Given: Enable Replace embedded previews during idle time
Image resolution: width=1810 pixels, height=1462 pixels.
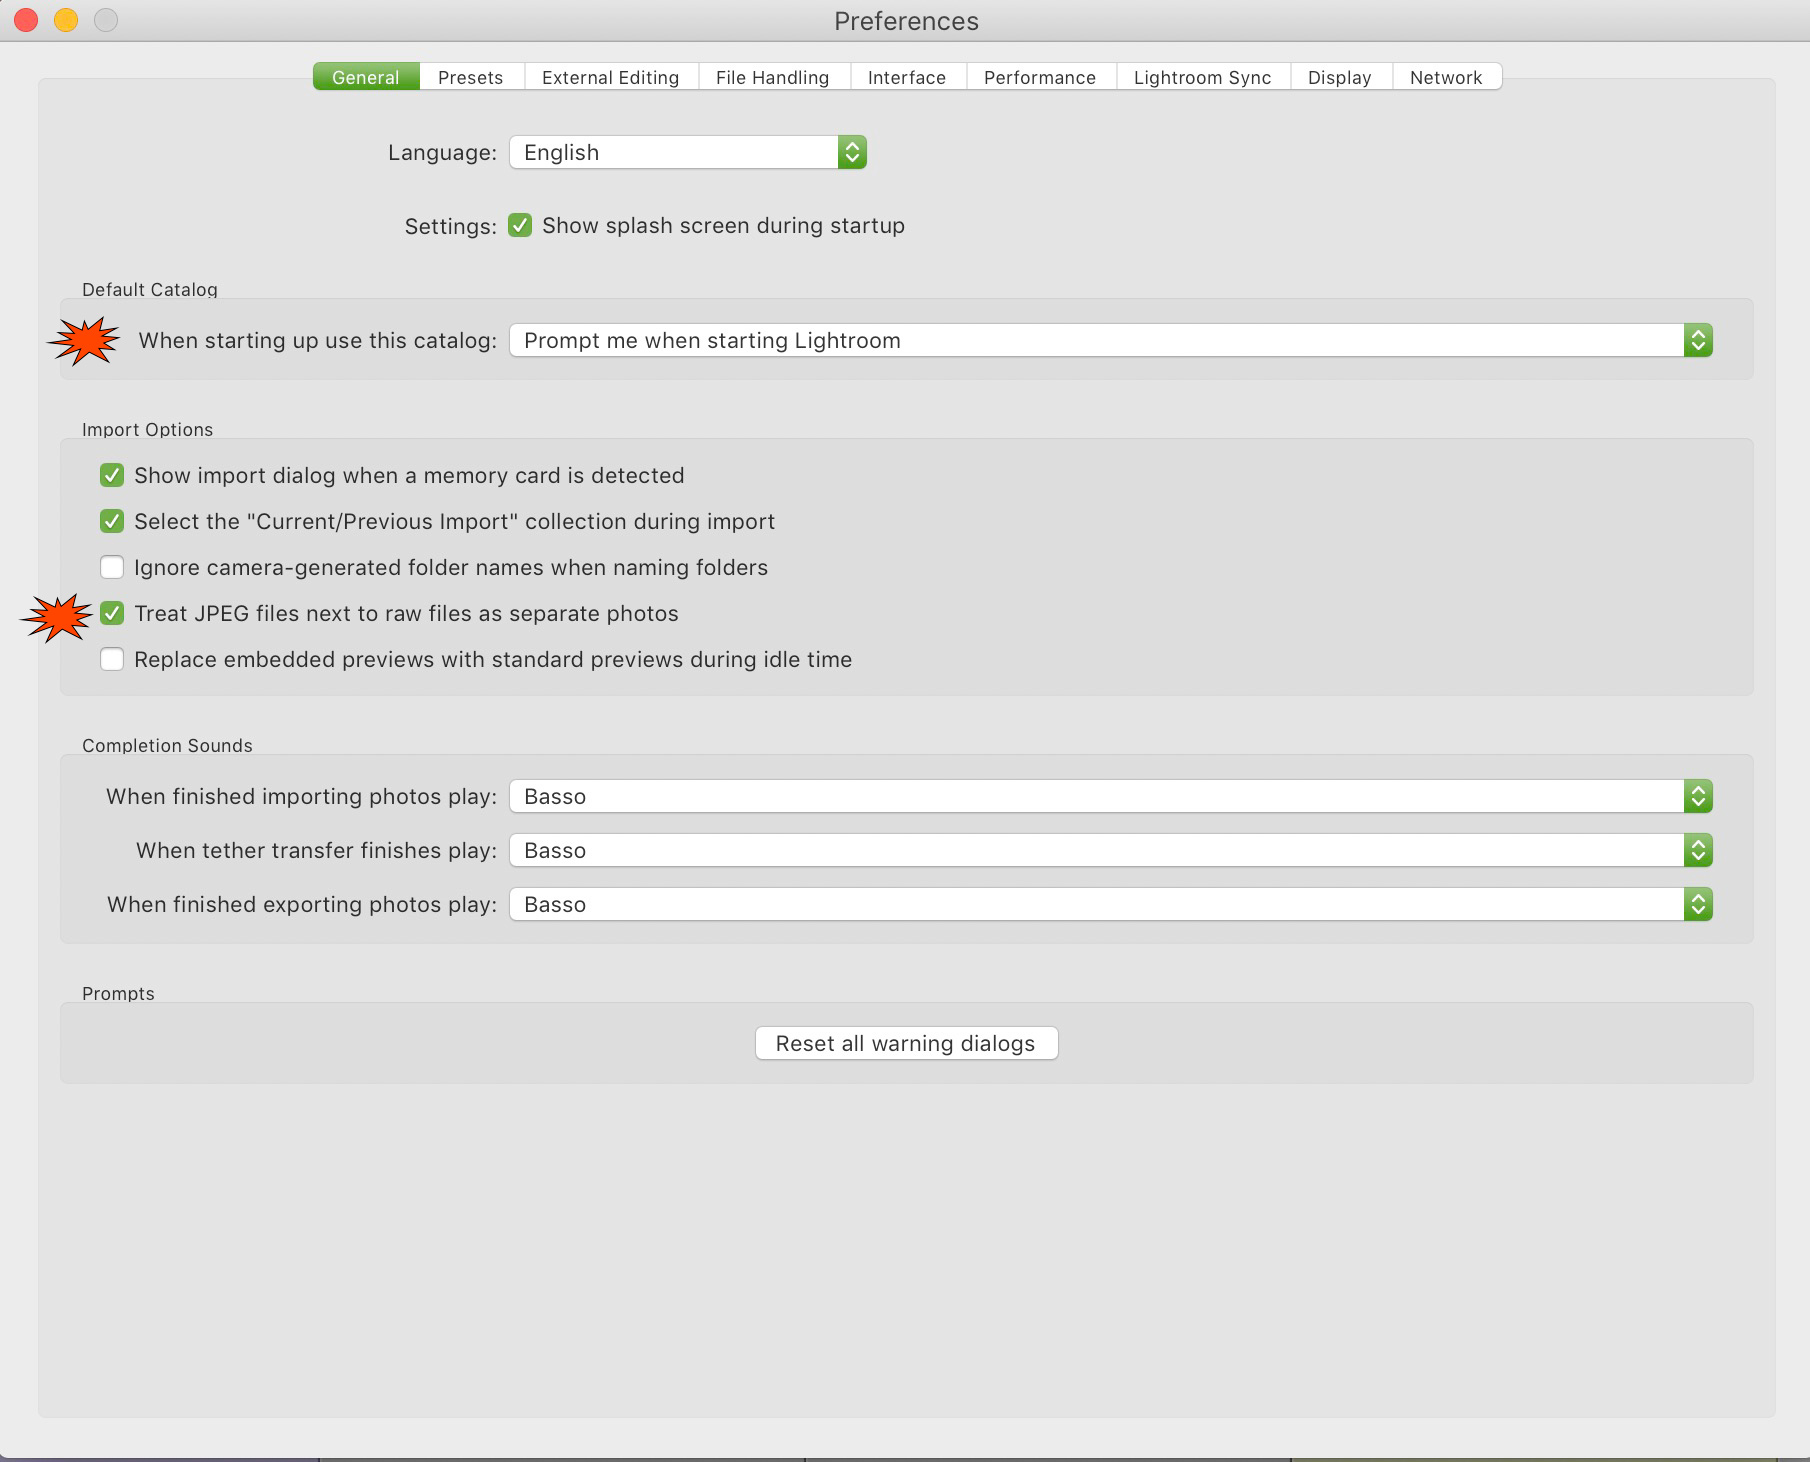Looking at the screenshot, I should (x=112, y=659).
